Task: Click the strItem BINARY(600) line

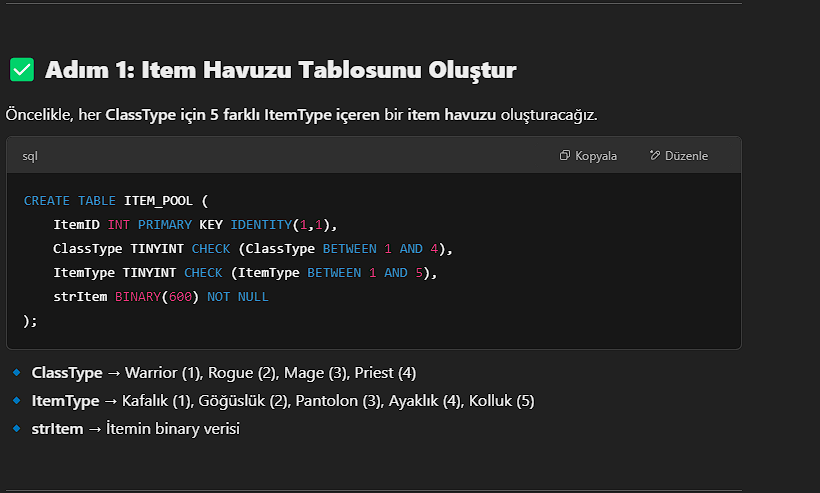Action: [161, 297]
